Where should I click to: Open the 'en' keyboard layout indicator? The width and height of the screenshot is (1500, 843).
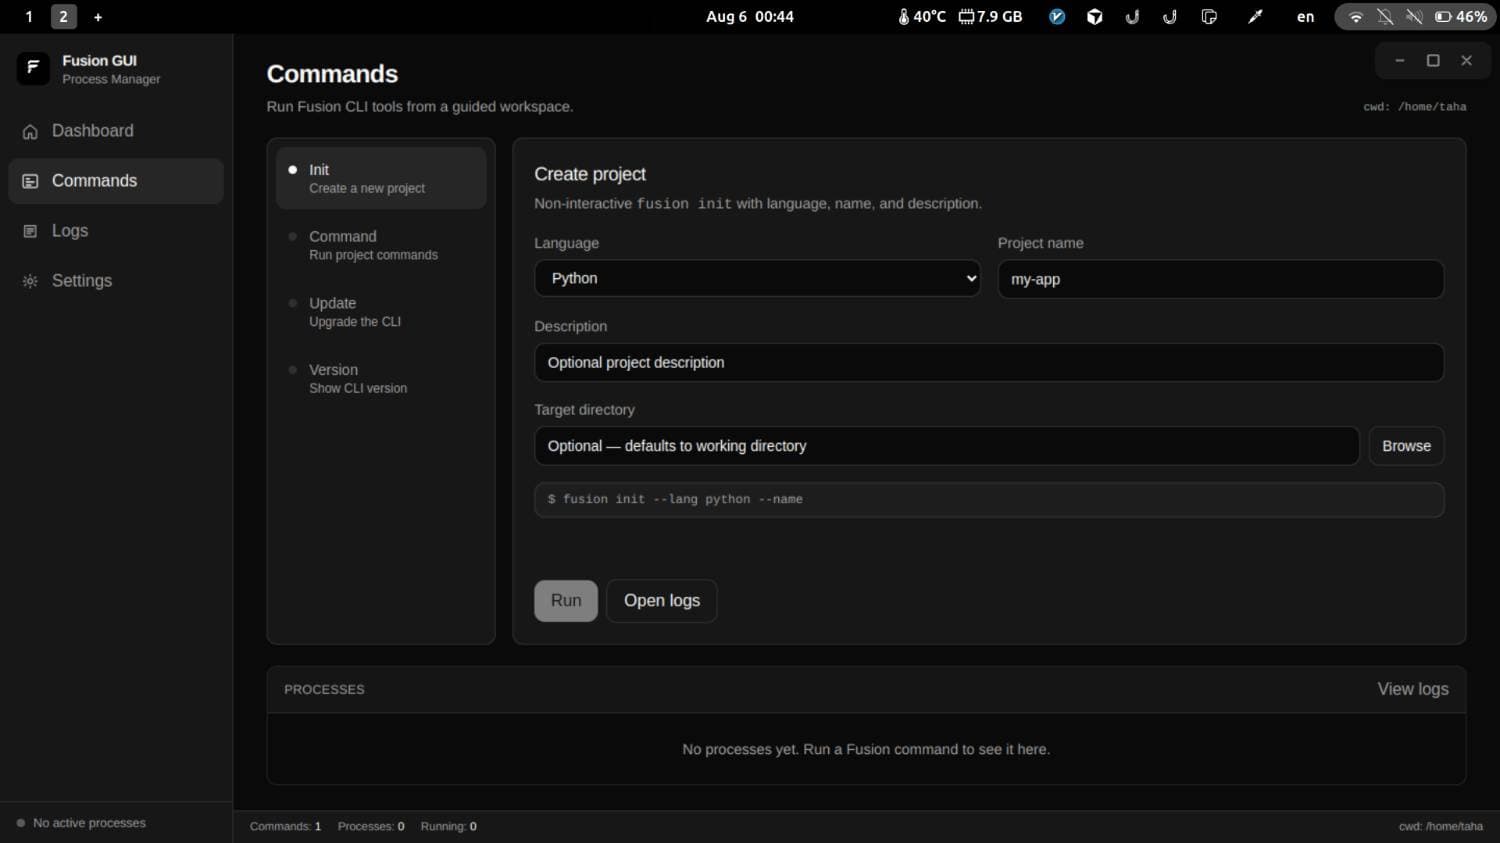pos(1305,17)
